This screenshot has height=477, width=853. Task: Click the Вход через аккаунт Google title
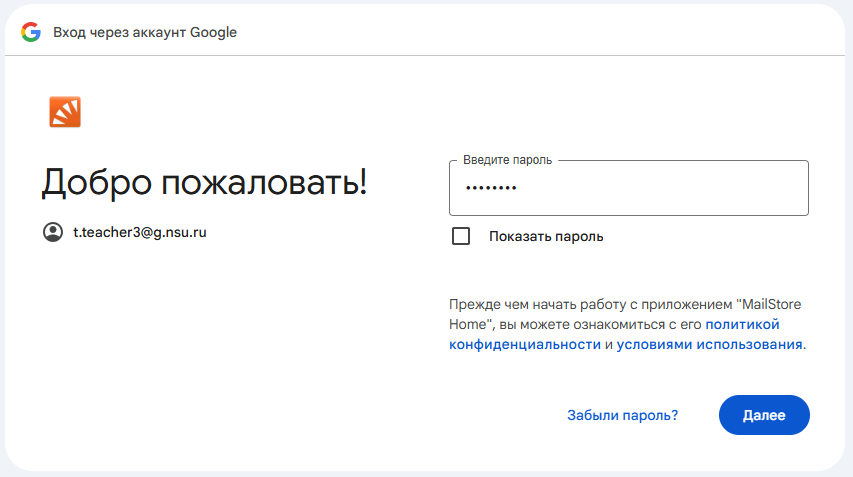point(145,32)
